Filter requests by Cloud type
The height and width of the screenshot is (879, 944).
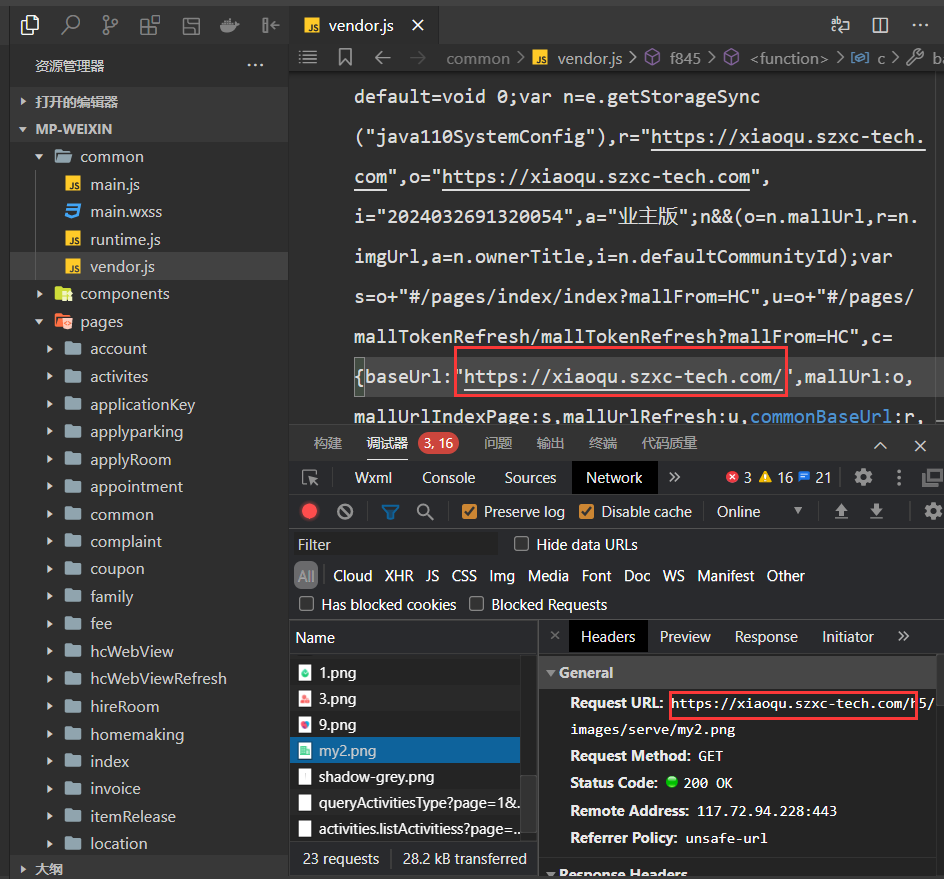353,576
